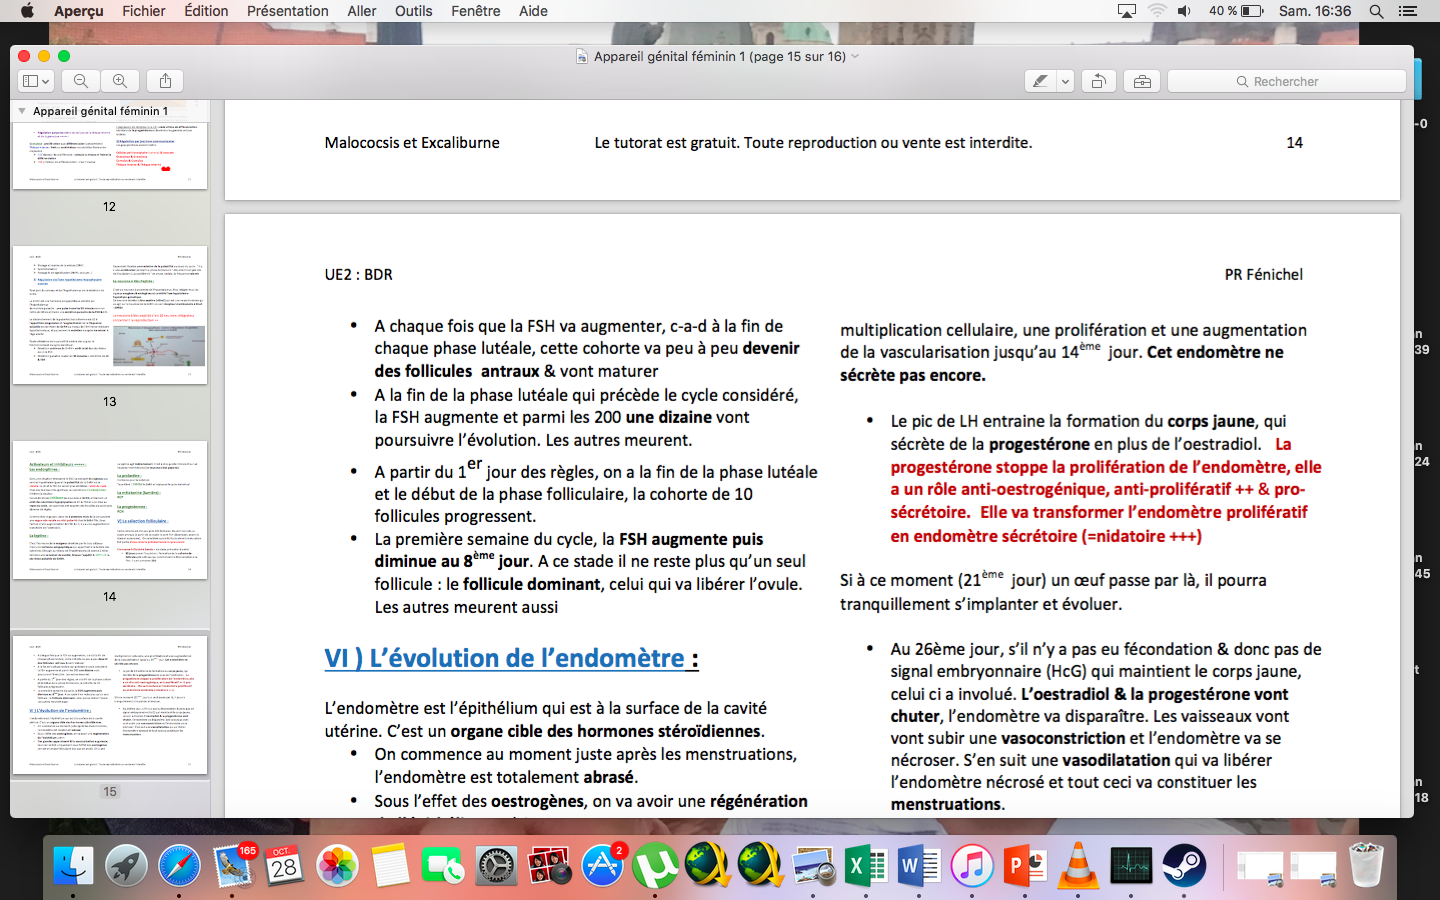Viewport: 1440px width, 900px height.
Task: Open the Présentation menu
Action: tap(287, 11)
